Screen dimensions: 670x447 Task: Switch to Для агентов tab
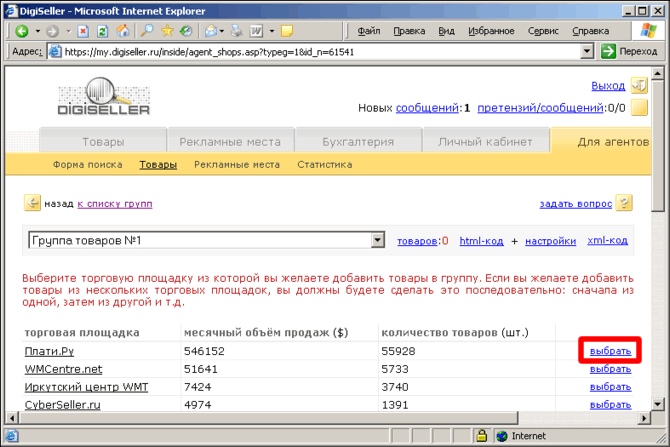602,141
